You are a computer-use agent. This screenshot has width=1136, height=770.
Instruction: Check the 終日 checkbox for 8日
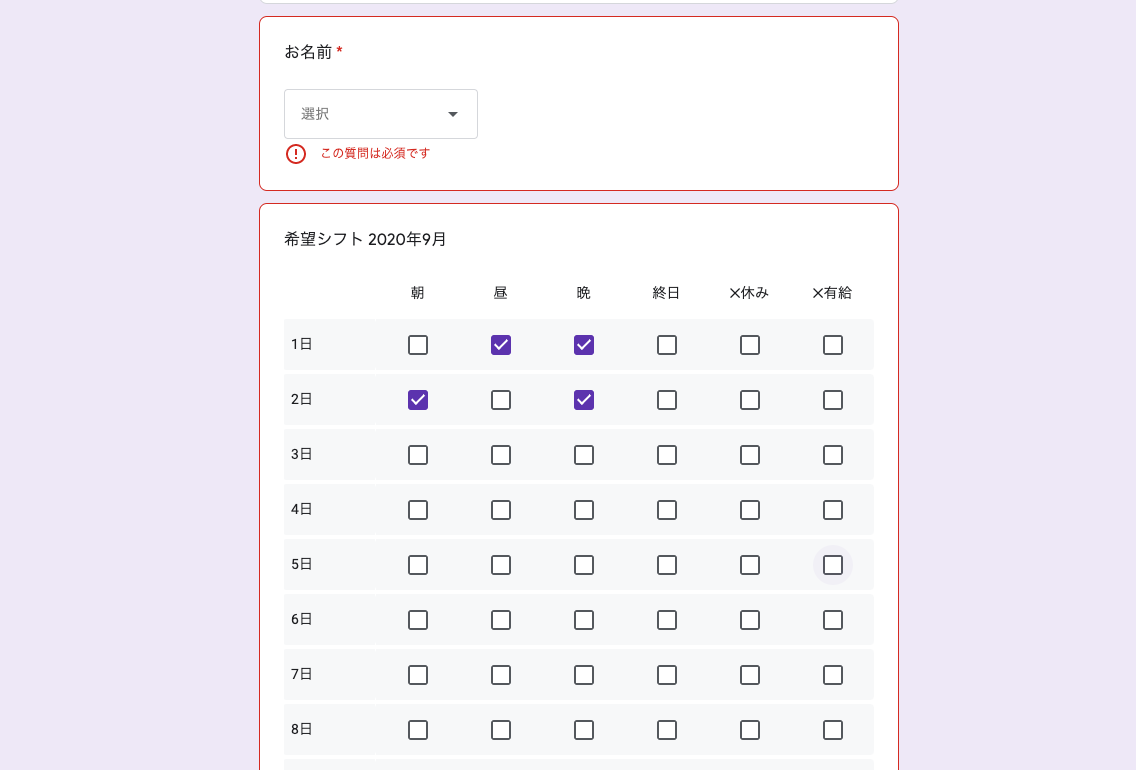[x=667, y=730]
